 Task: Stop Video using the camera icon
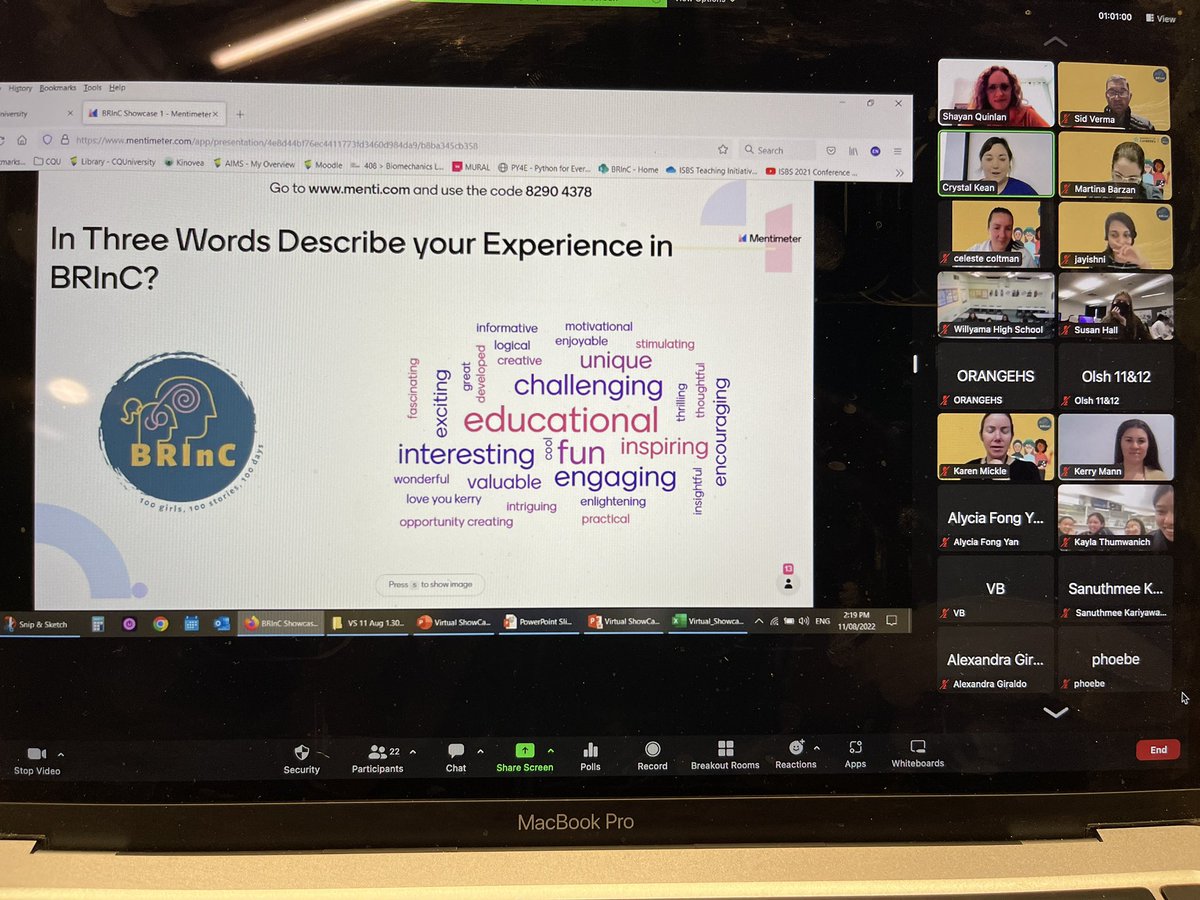(36, 754)
